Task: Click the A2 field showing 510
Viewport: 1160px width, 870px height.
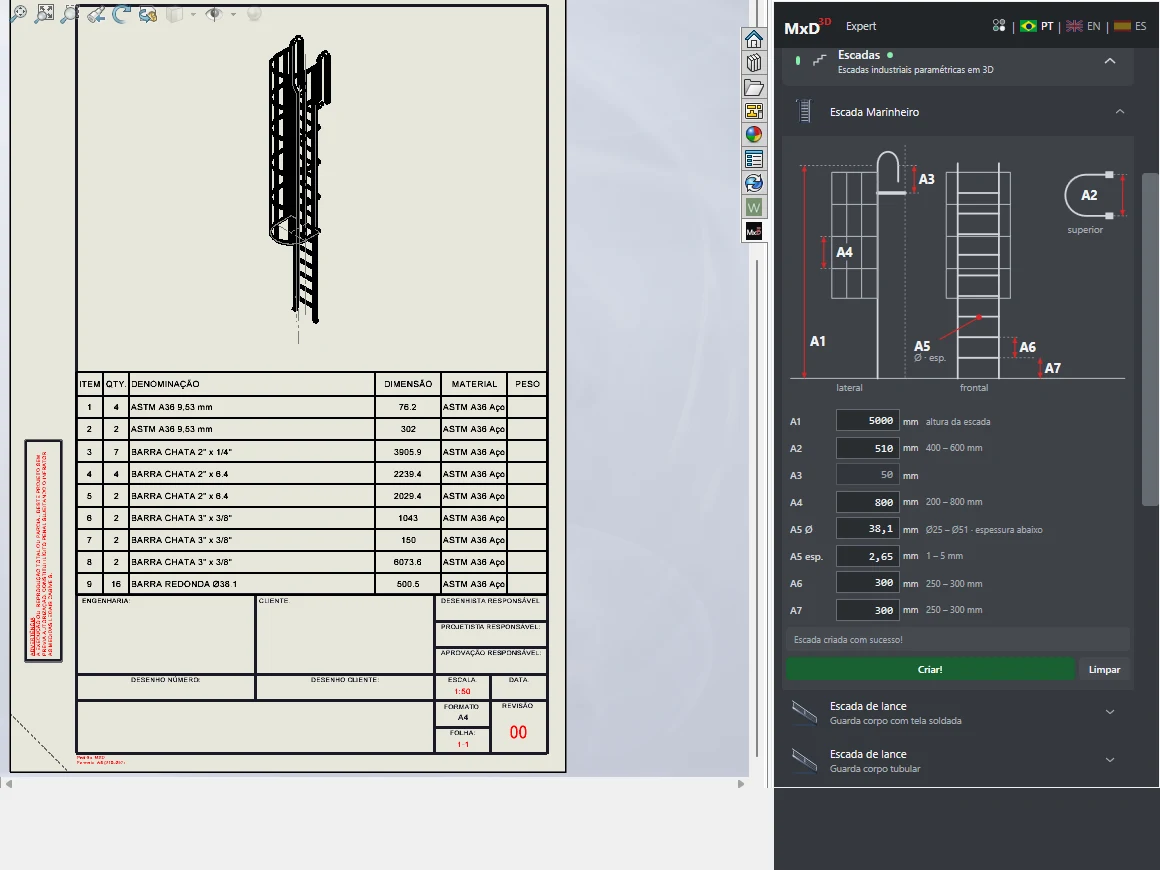Action: point(868,448)
